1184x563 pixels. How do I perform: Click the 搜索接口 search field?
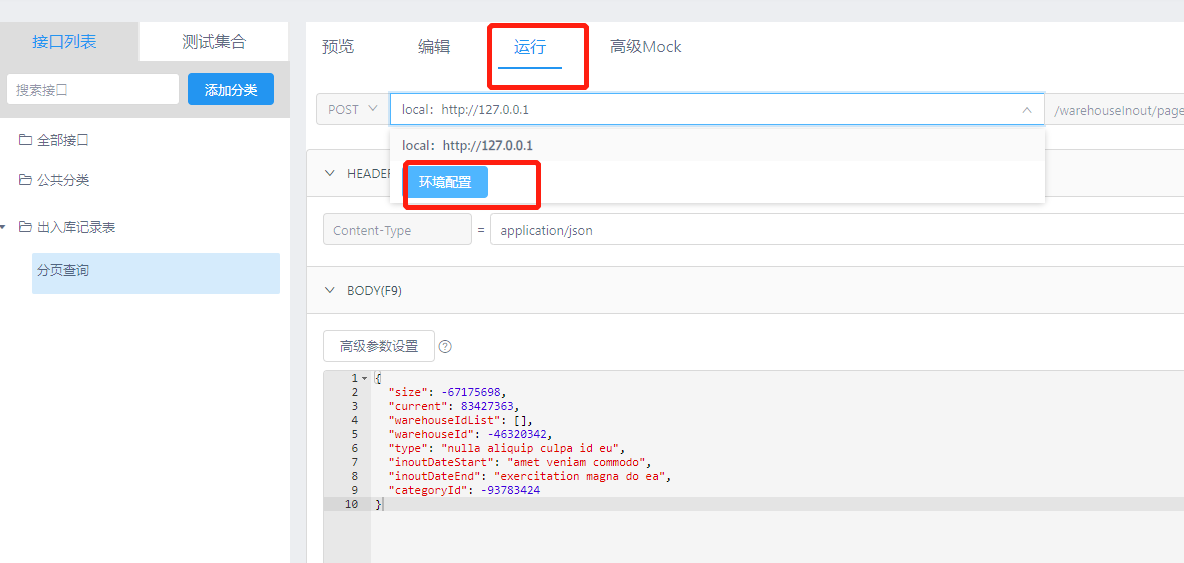click(x=93, y=89)
